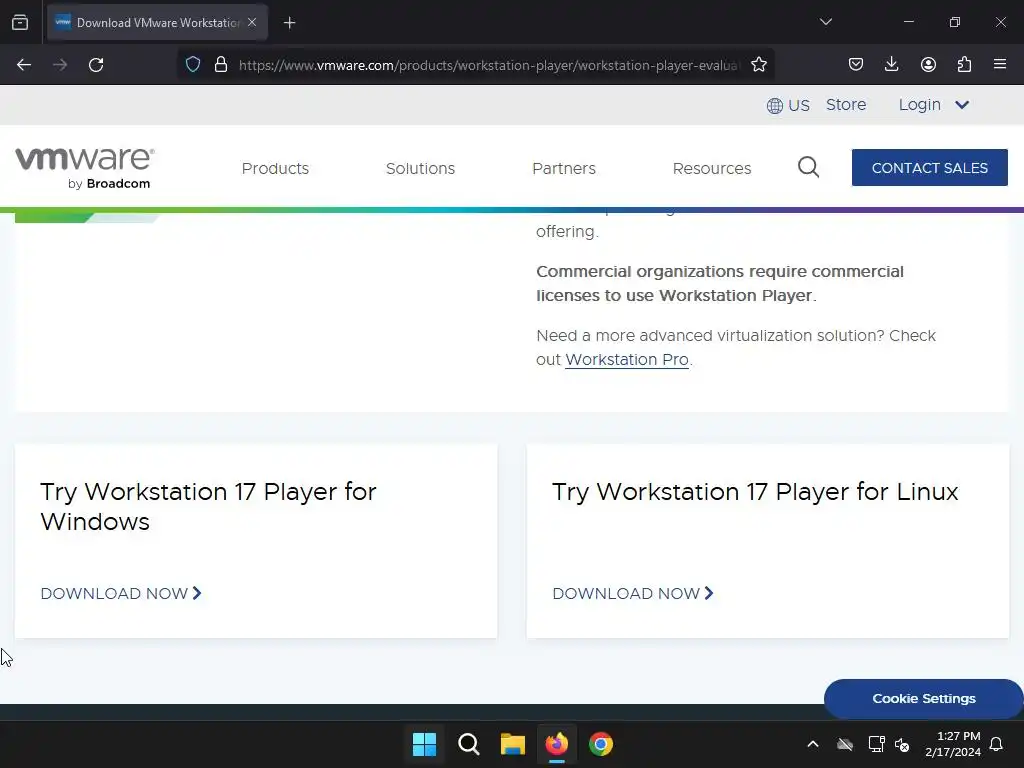The width and height of the screenshot is (1024, 768).
Task: Click the Firefox back arrow button
Action: 24,65
